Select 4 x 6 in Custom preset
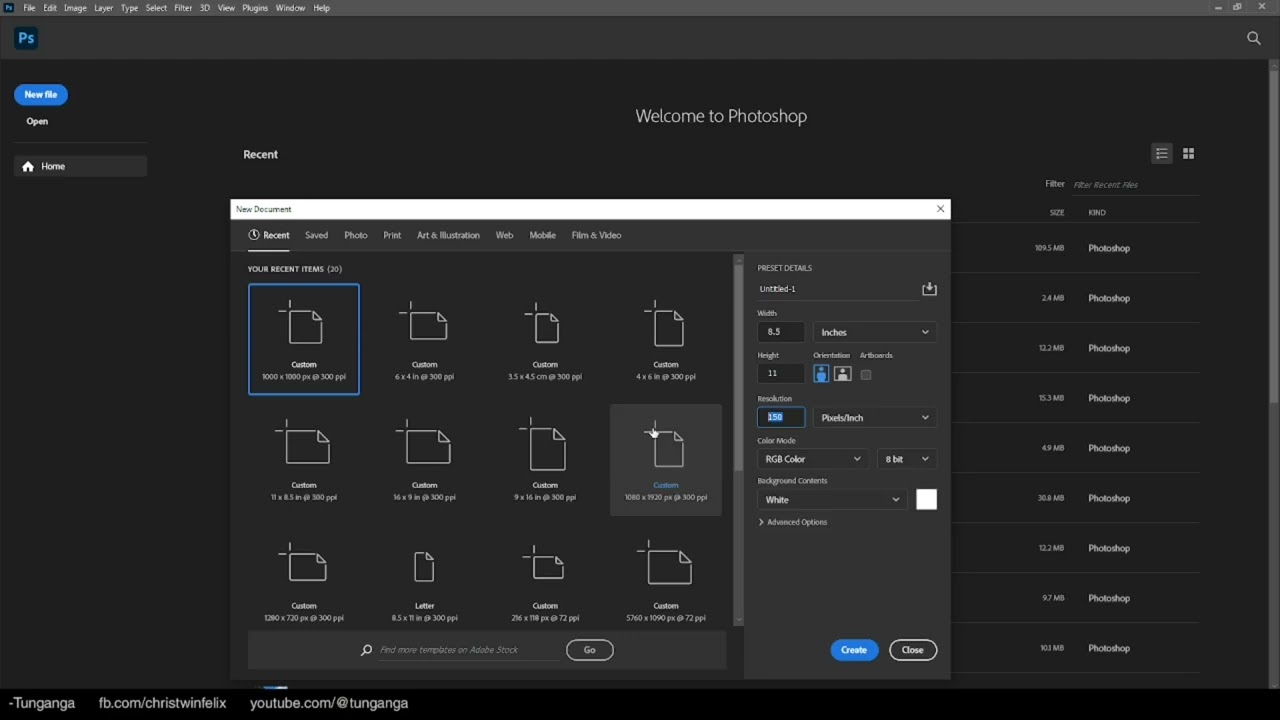This screenshot has width=1280, height=720. (x=666, y=340)
